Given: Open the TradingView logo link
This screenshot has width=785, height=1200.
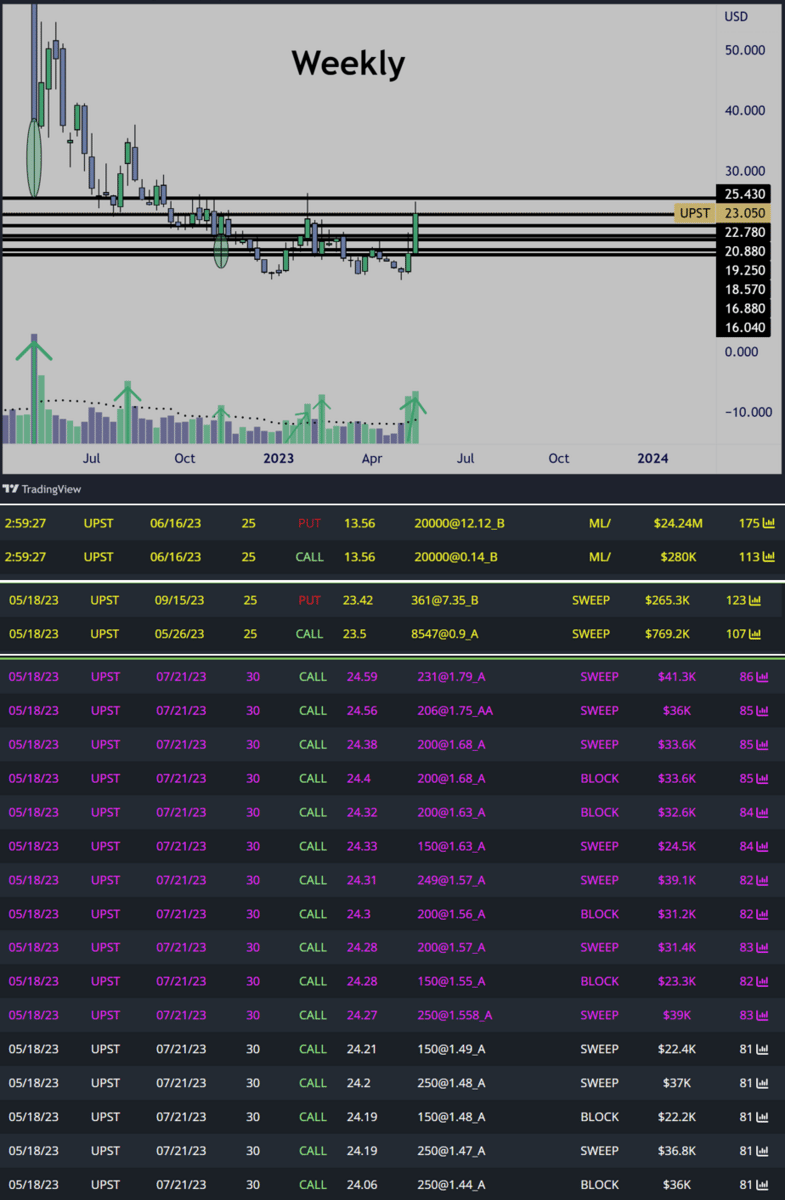Looking at the screenshot, I should click(42, 489).
